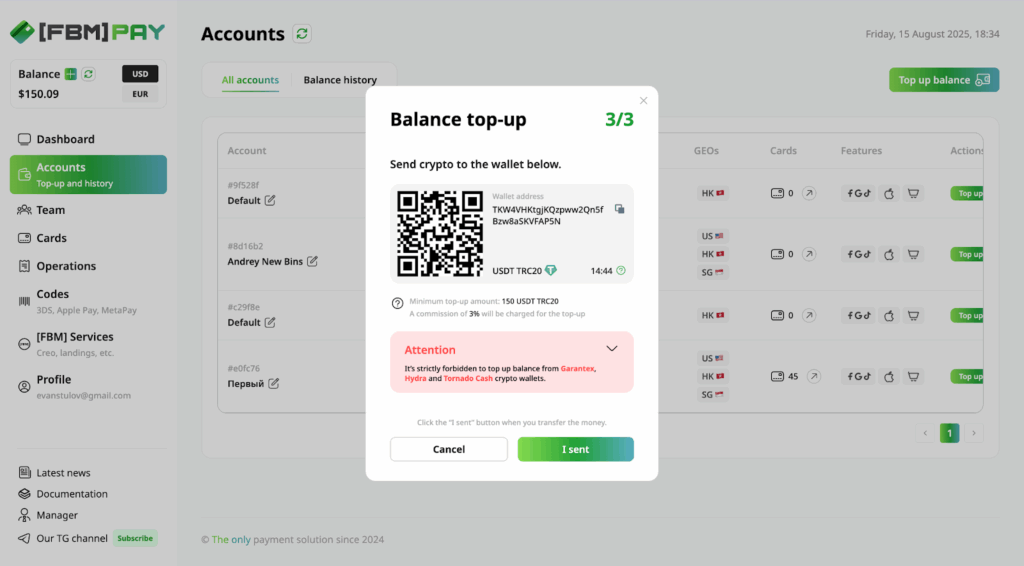Click the green plus icon beside Balance
This screenshot has width=1024, height=566.
point(71,74)
